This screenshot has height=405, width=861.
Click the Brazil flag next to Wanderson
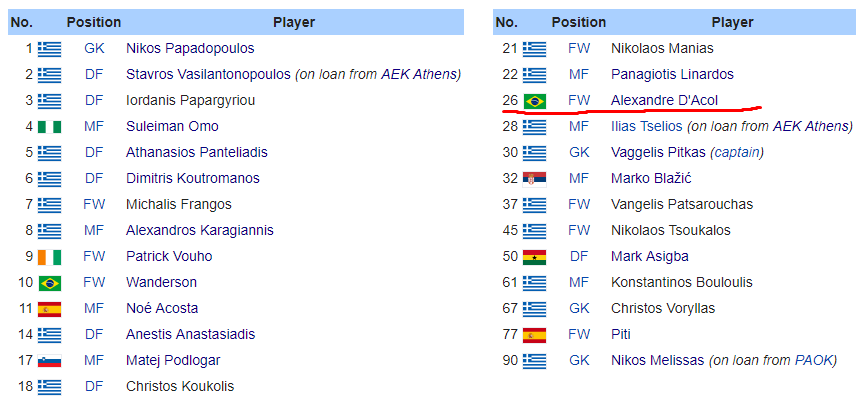click(49, 283)
